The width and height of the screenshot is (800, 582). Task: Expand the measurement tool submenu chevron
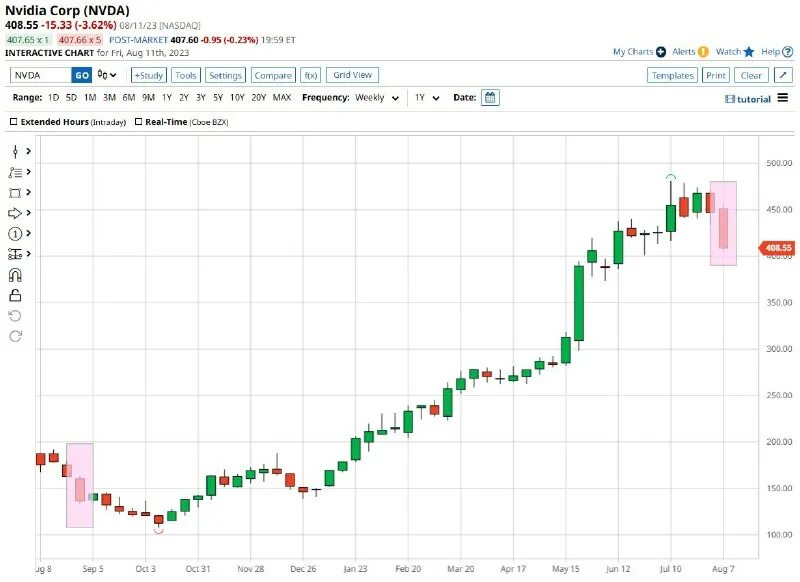pyautogui.click(x=29, y=254)
